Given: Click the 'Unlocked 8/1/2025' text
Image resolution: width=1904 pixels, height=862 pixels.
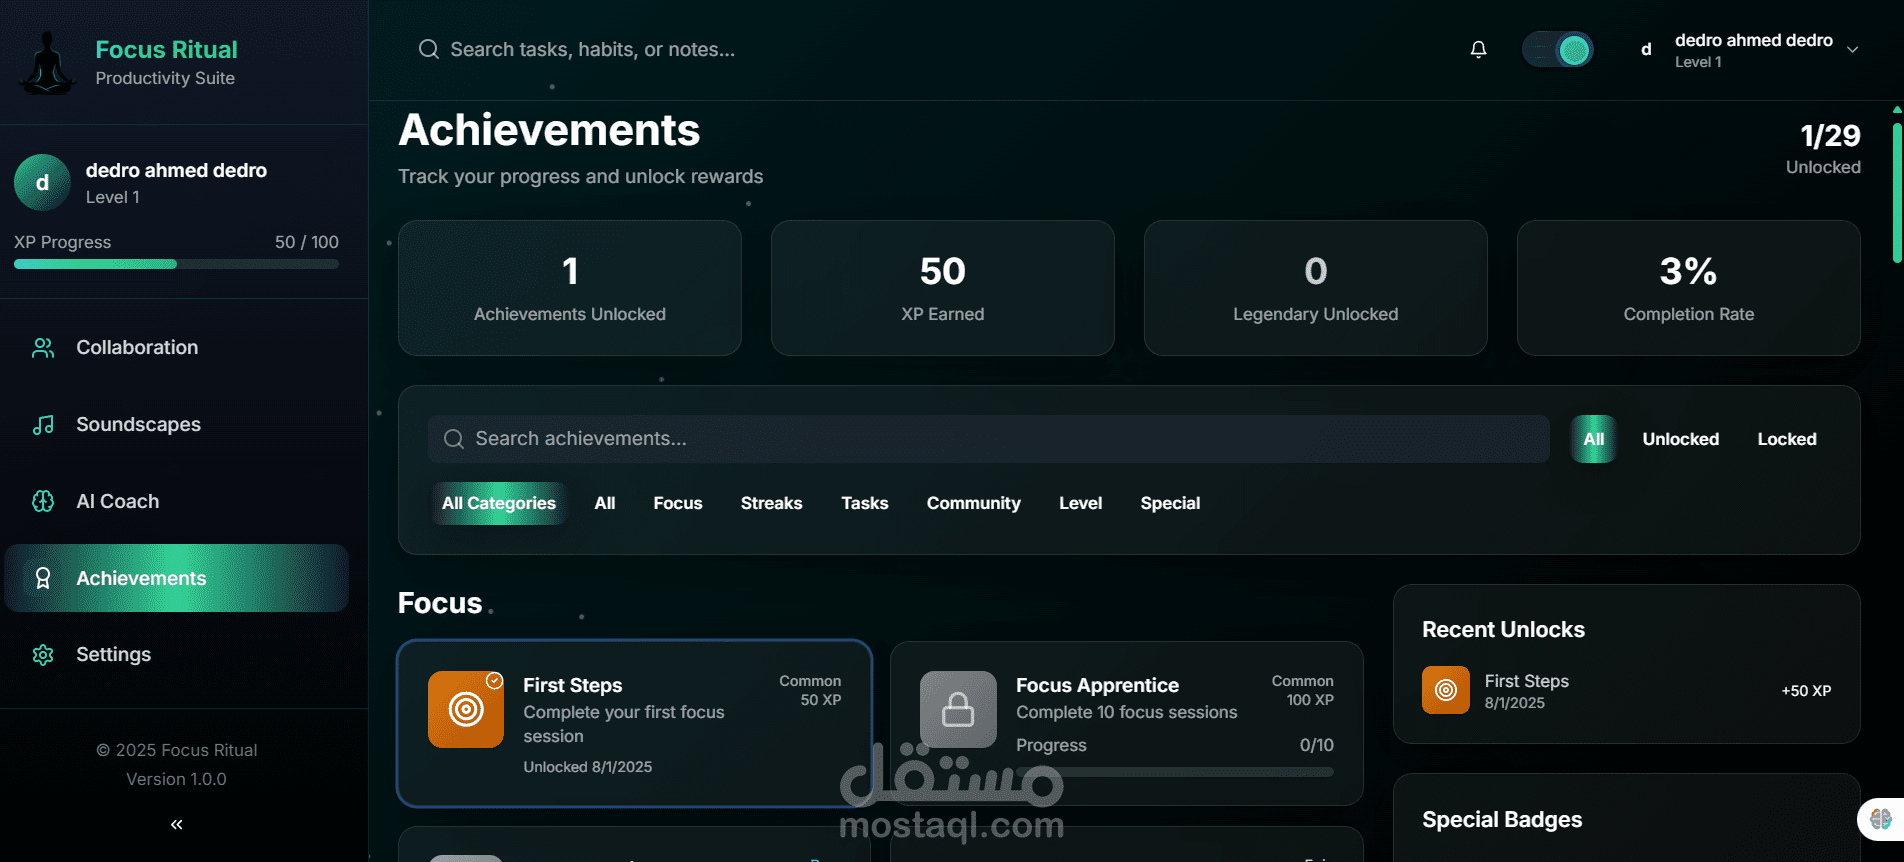Looking at the screenshot, I should 588,767.
